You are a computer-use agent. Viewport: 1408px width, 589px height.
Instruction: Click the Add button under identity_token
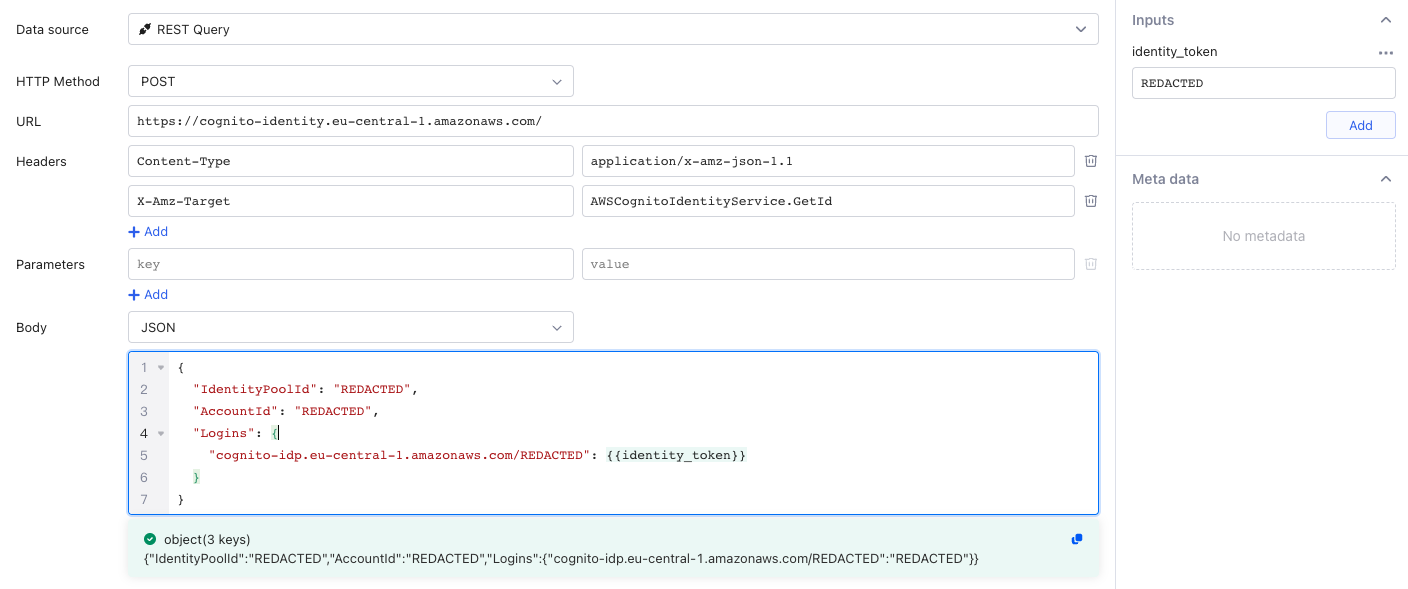[1360, 124]
